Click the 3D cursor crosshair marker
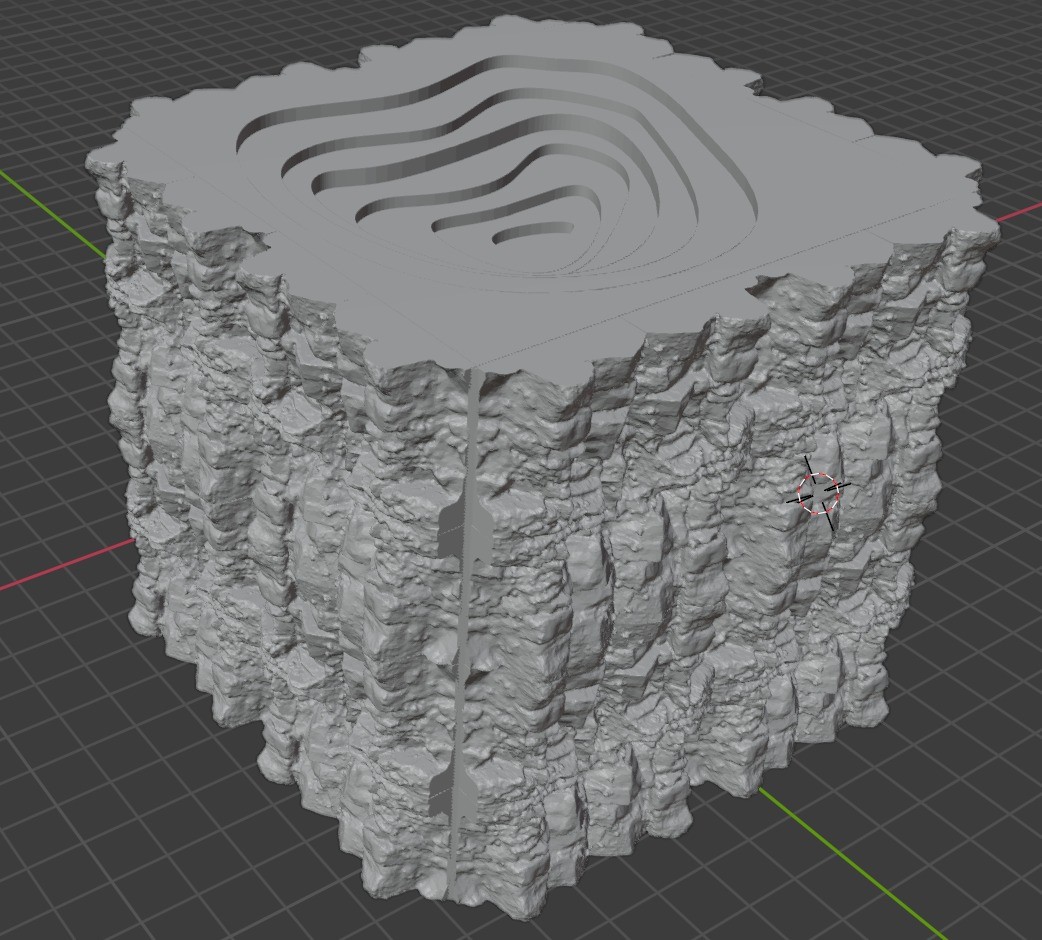The image size is (1042, 940). pos(819,494)
